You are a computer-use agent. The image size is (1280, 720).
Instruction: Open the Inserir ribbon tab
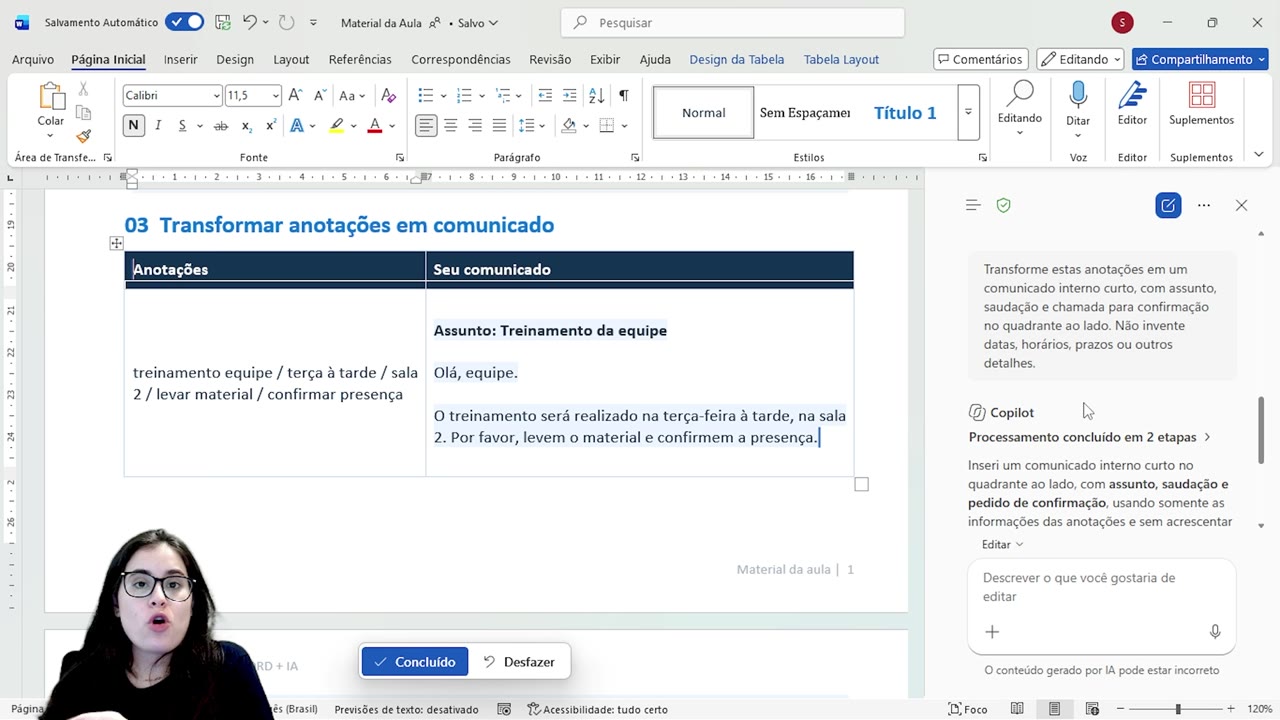[x=180, y=59]
